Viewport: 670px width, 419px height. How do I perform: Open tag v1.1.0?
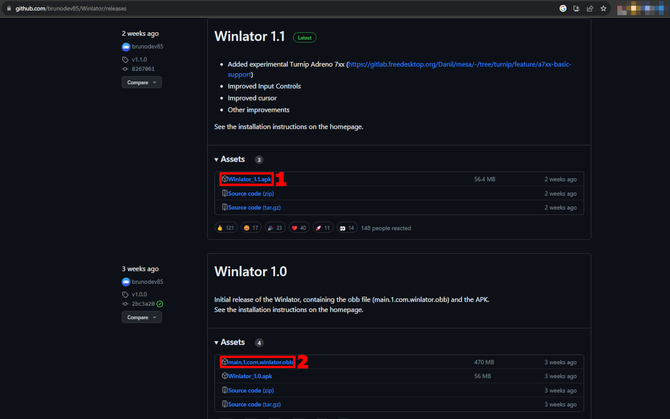pyautogui.click(x=139, y=59)
